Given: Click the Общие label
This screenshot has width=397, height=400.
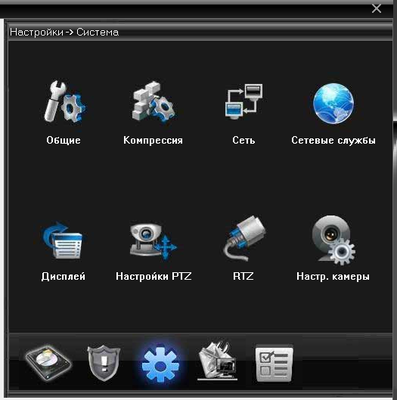Looking at the screenshot, I should [63, 140].
